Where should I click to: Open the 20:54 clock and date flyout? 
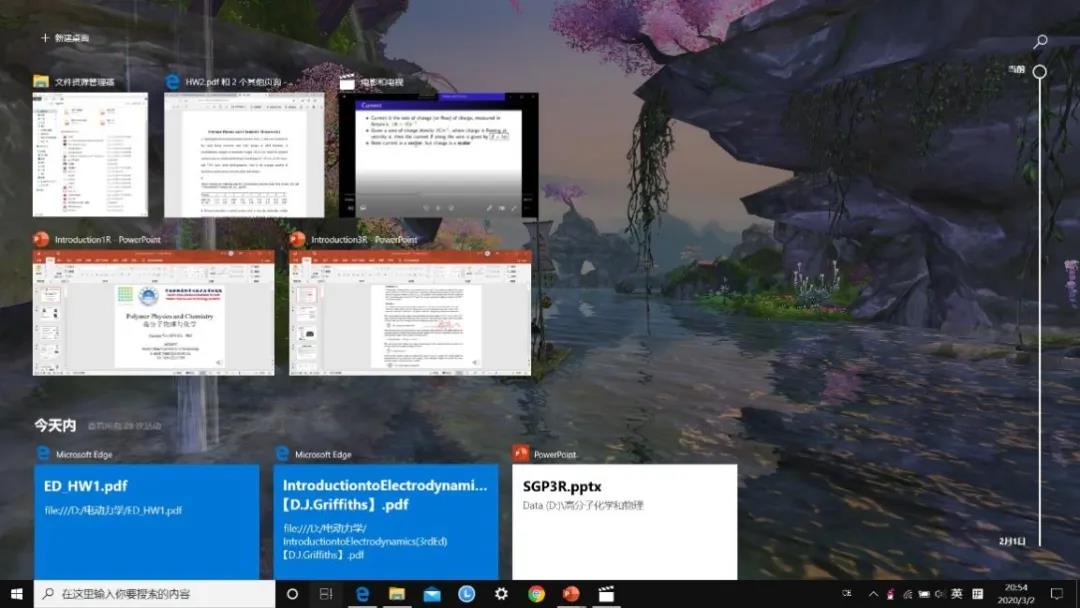click(x=1016, y=594)
